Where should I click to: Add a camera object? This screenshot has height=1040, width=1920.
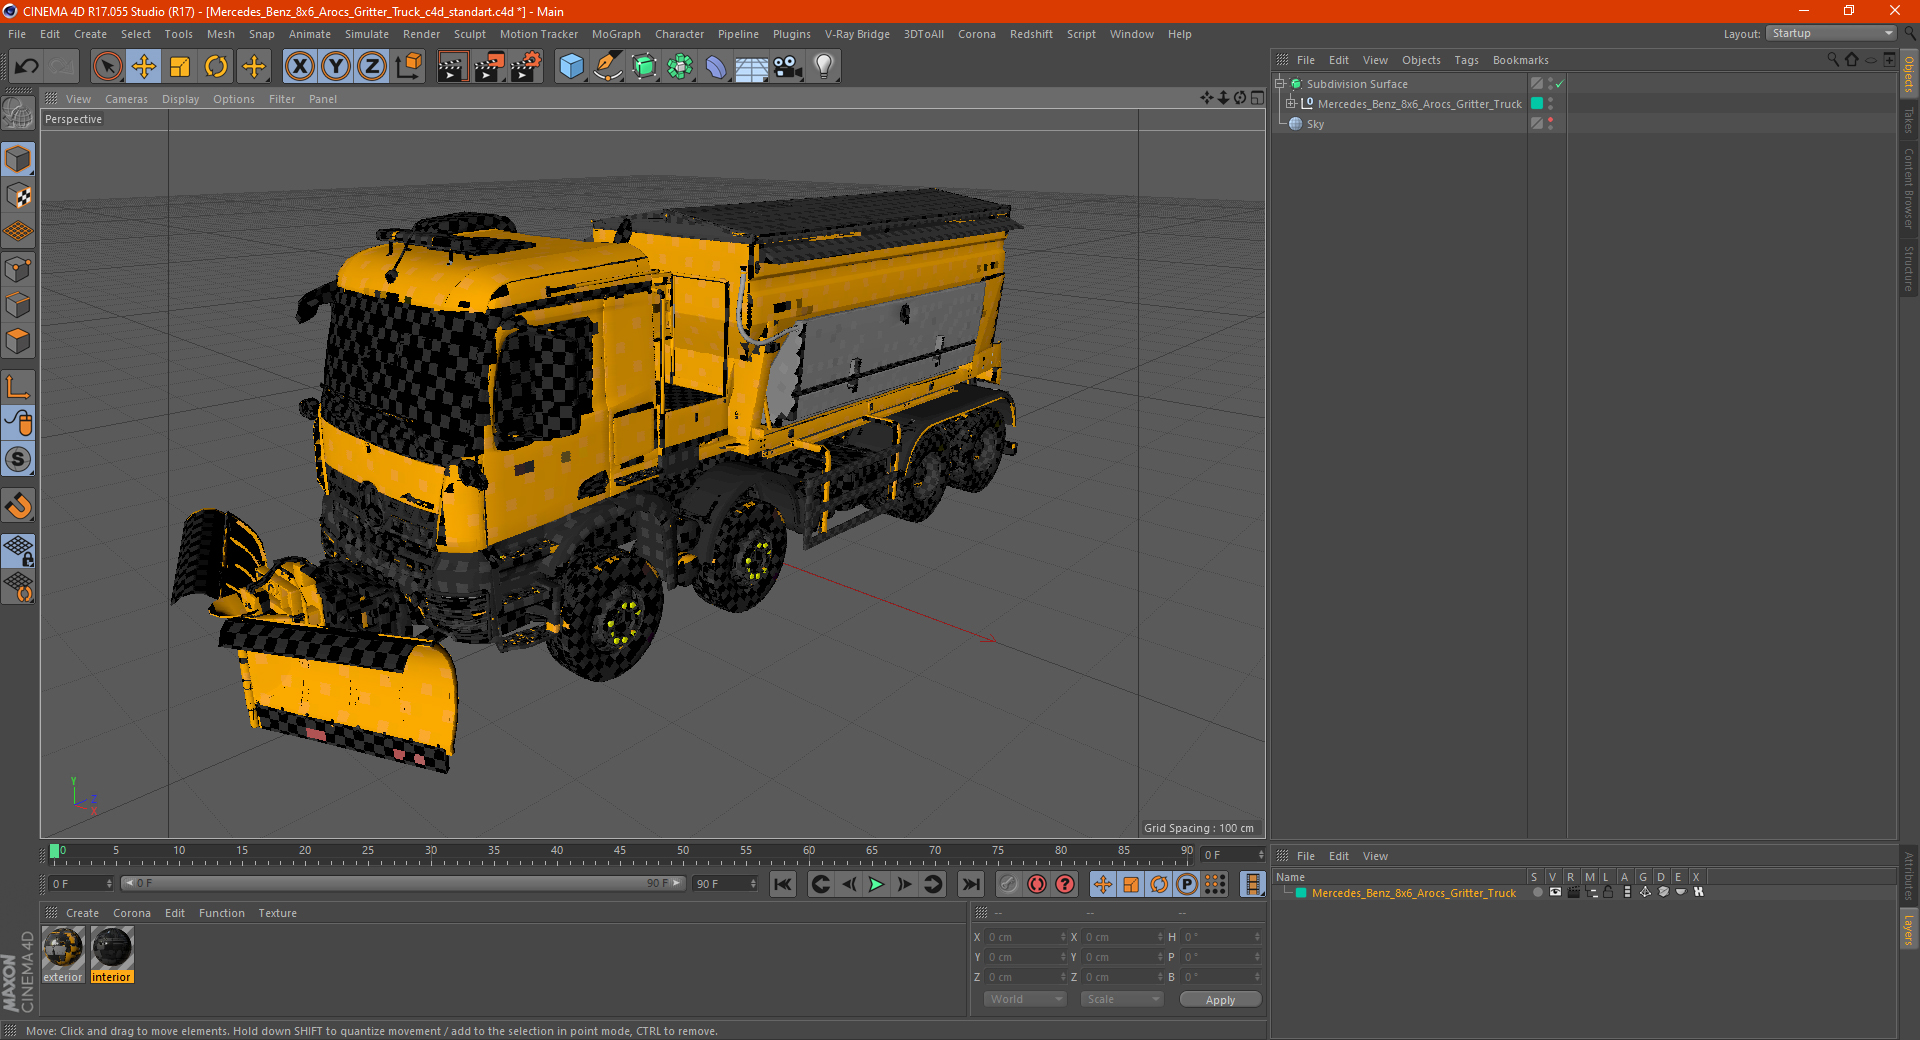tap(788, 67)
